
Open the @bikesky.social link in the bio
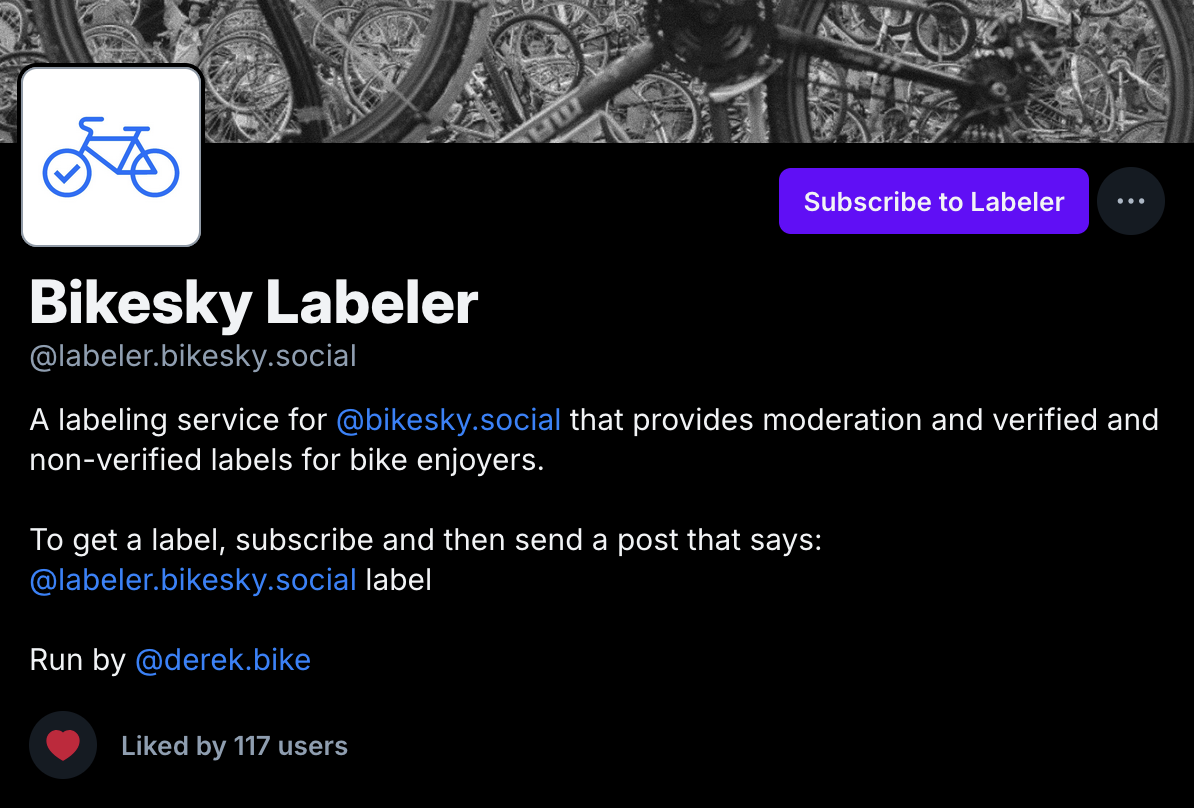coord(449,420)
